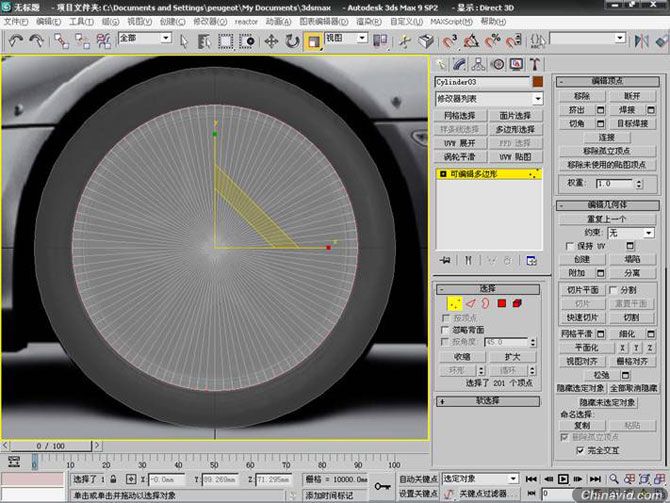
Task: Activate Vertex sub-object selection mode
Action: point(453,303)
